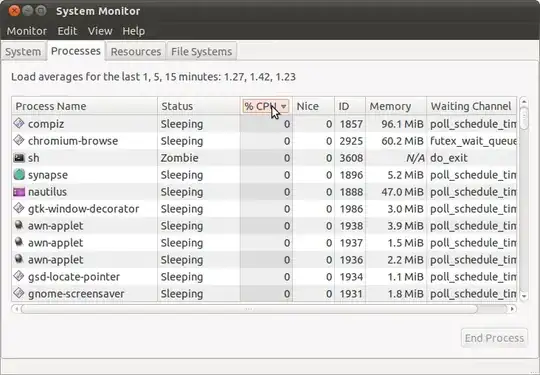The image size is (540, 375).
Task: Click the do_exit waiting channel
Action: point(449,158)
